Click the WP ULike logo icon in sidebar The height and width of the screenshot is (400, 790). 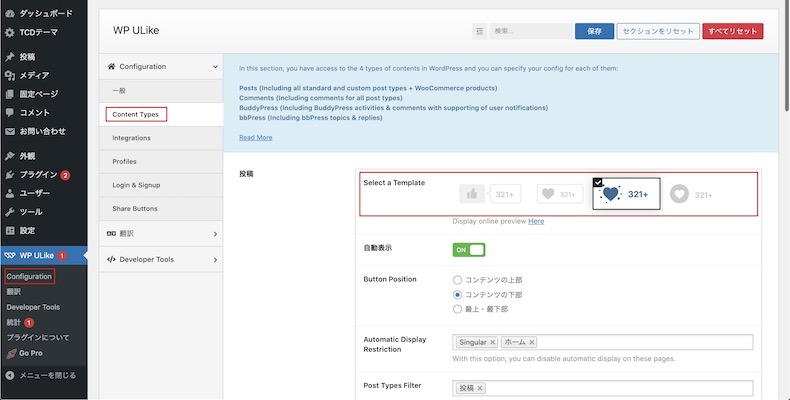[10, 255]
